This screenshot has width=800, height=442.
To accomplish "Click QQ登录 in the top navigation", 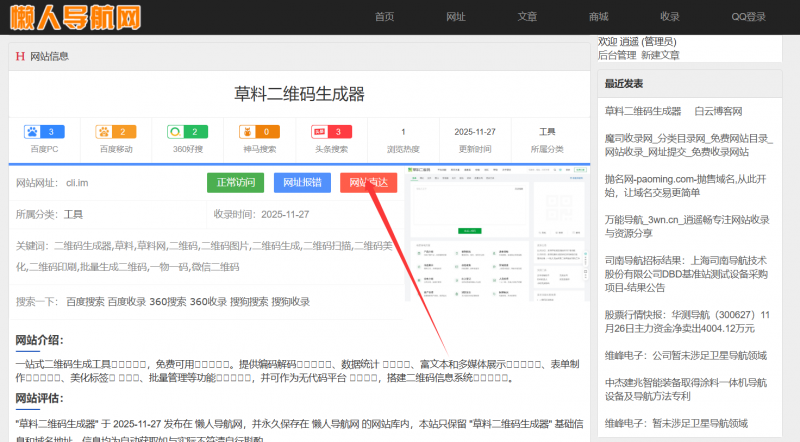I will pyautogui.click(x=748, y=17).
